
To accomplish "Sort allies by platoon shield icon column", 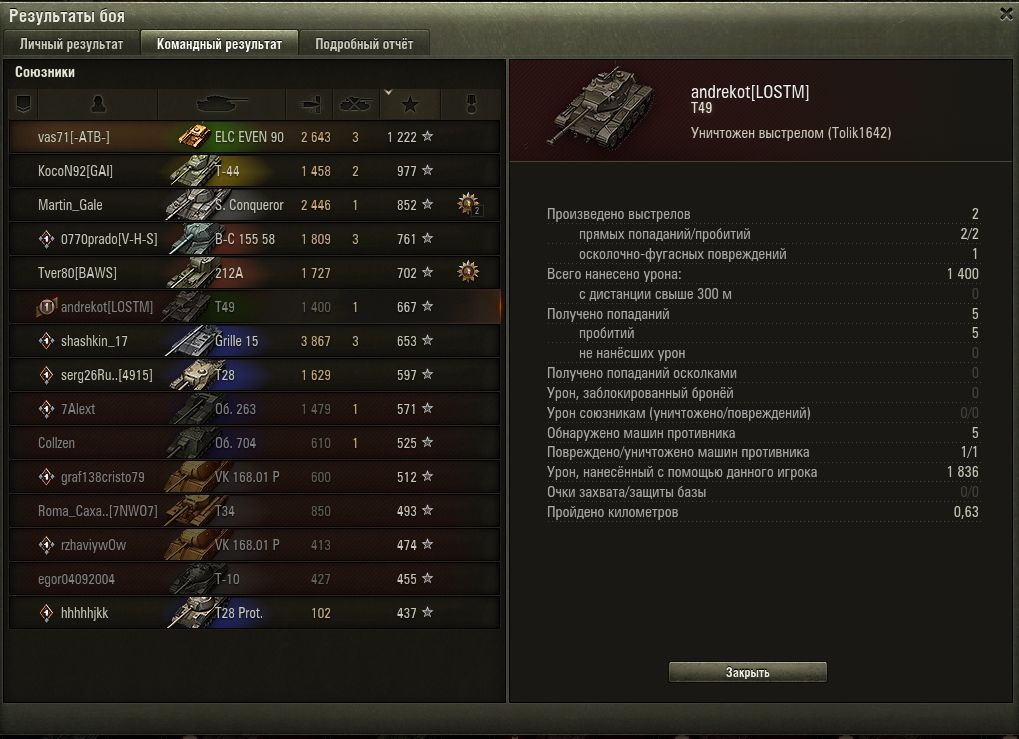I will 23,103.
